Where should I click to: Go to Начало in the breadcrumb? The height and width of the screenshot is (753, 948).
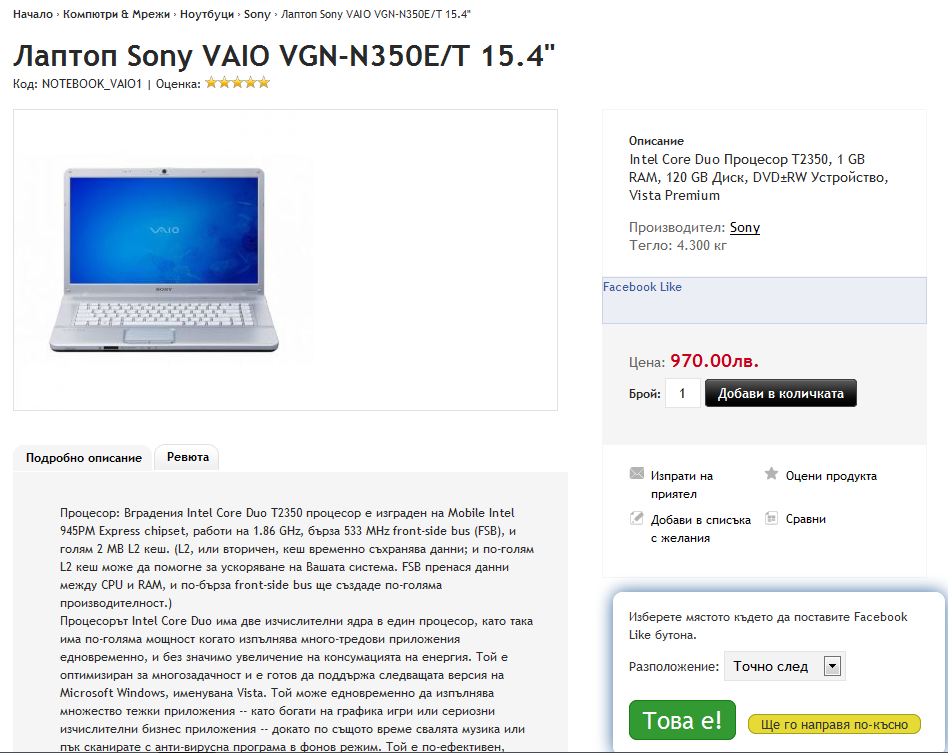click(33, 14)
